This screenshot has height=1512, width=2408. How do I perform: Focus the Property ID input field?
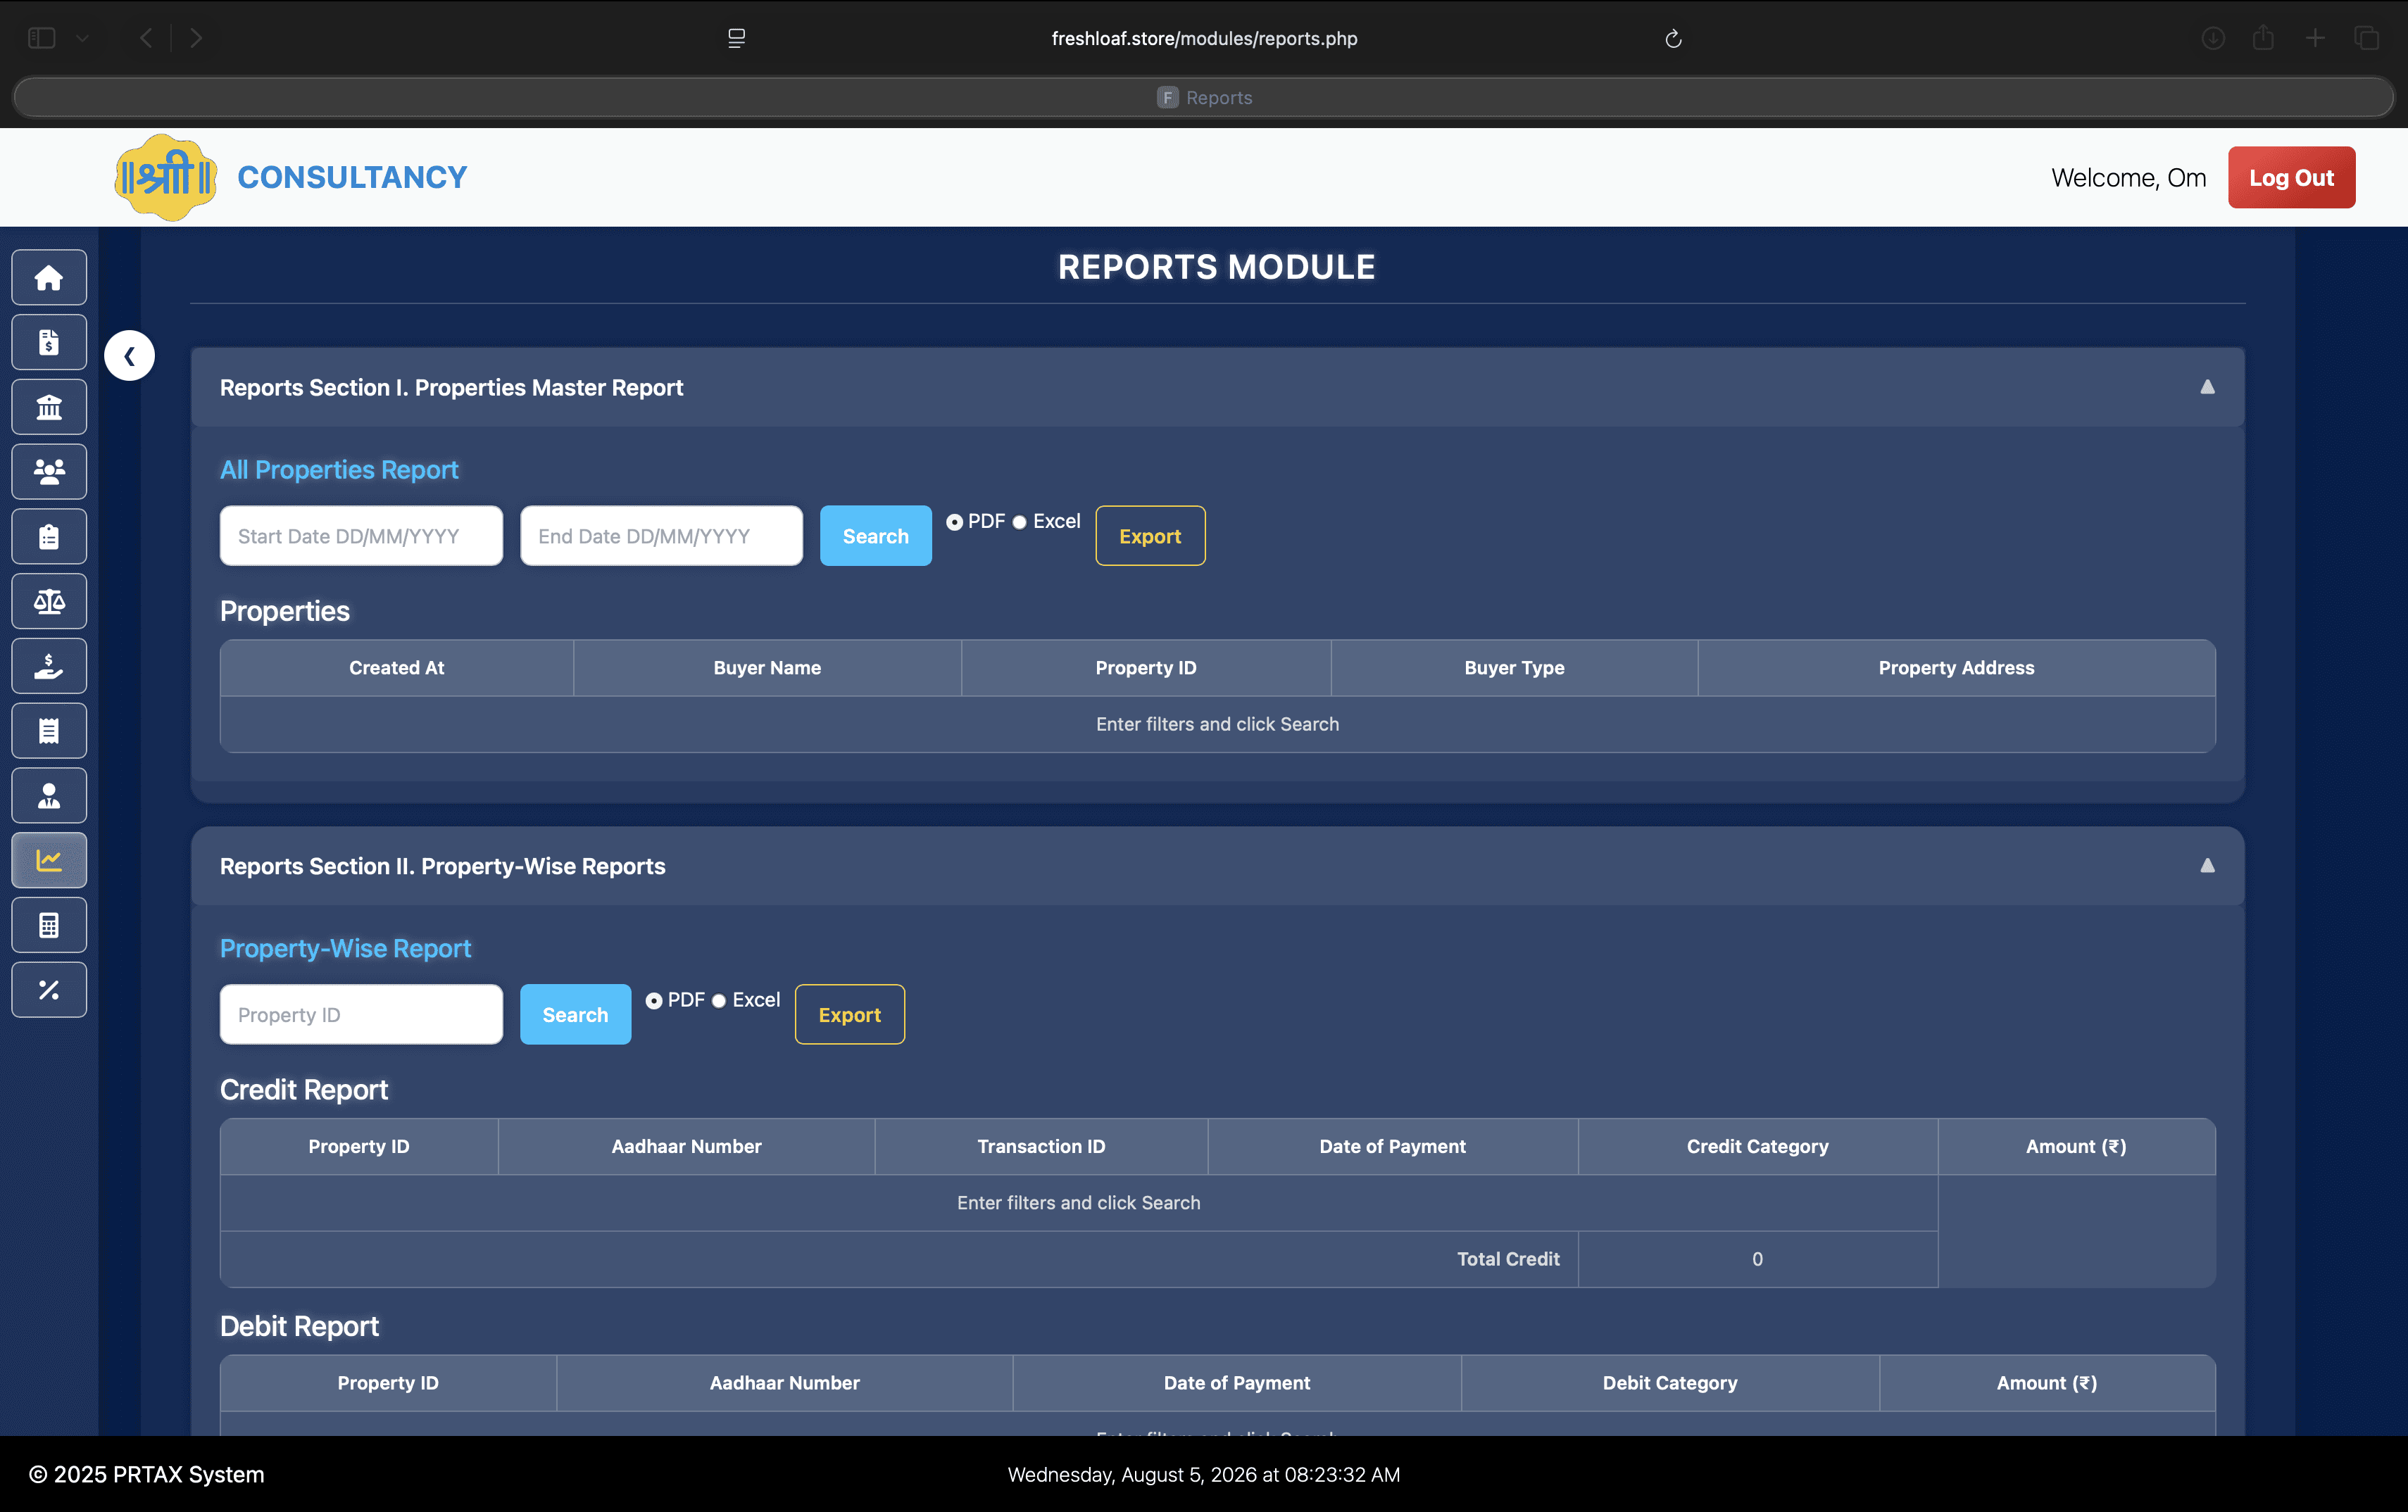(x=361, y=1015)
